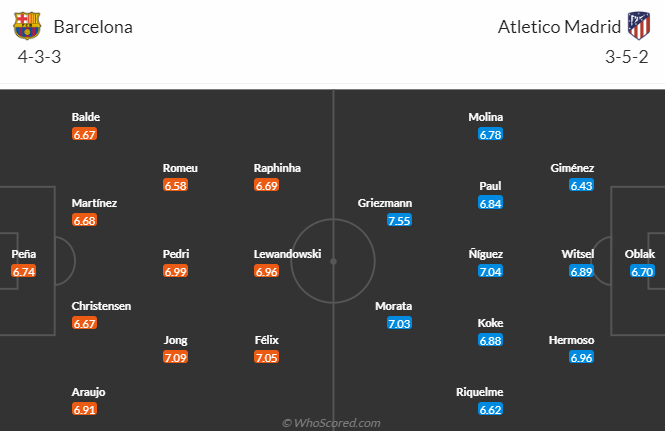Screen dimensions: 665x431
Task: Click the player name Koke
Action: point(491,323)
